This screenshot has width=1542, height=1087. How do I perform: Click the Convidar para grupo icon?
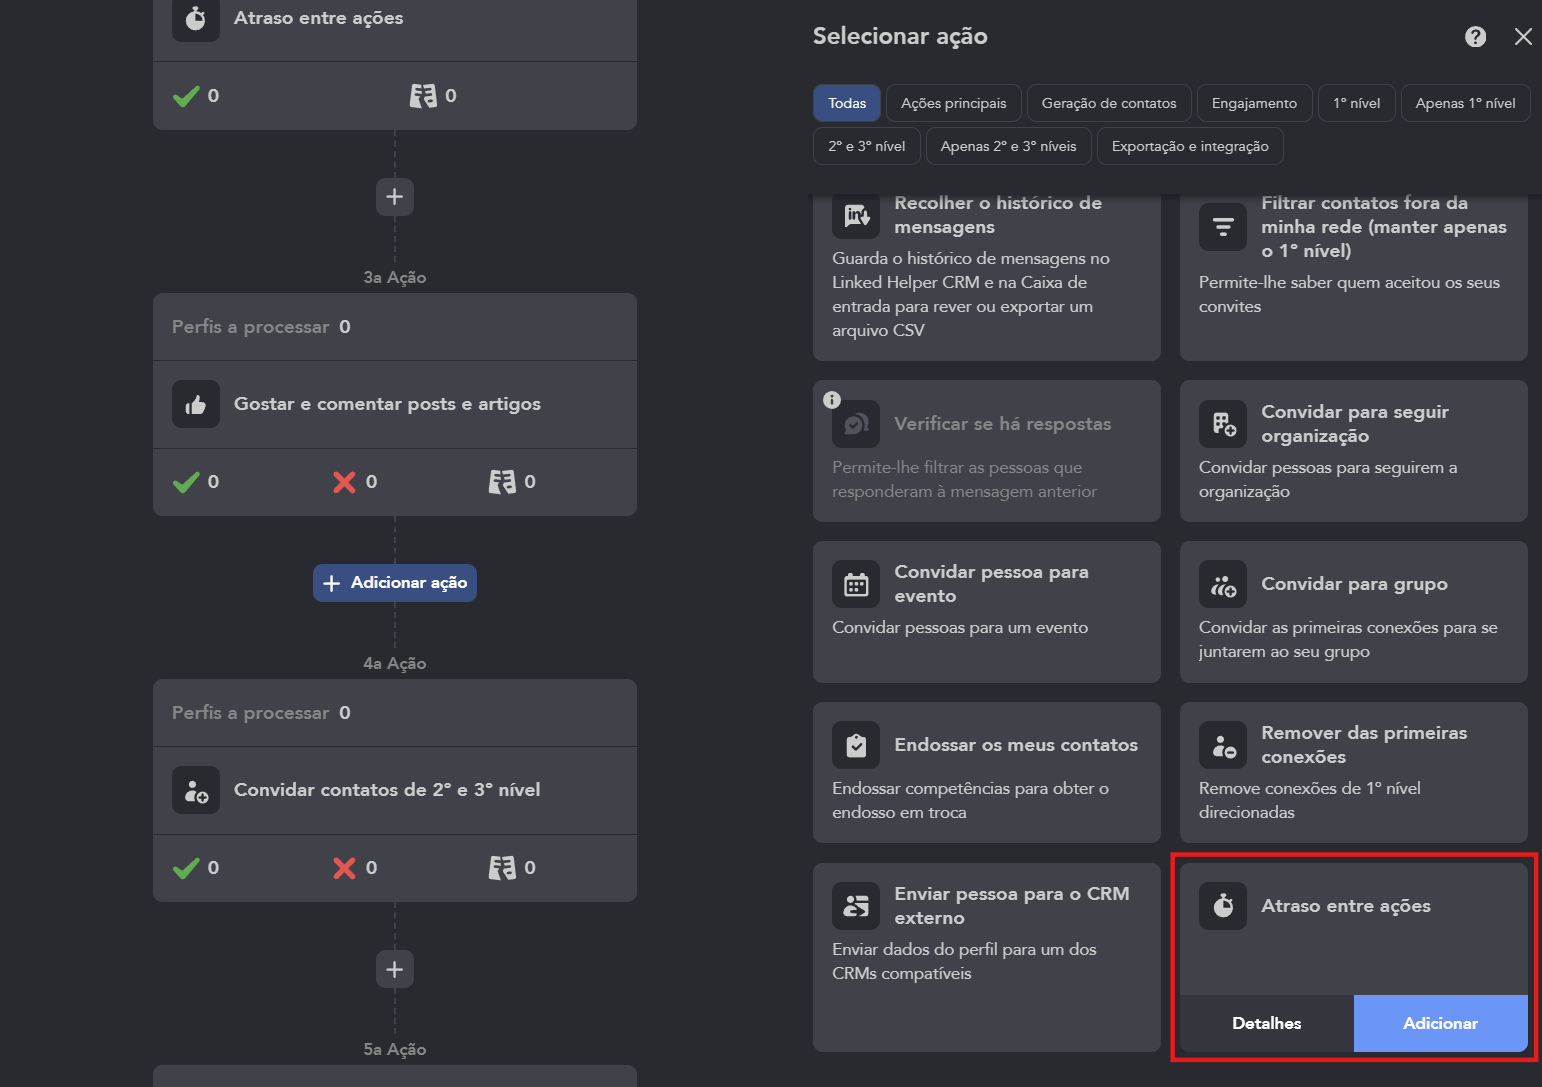(1223, 584)
